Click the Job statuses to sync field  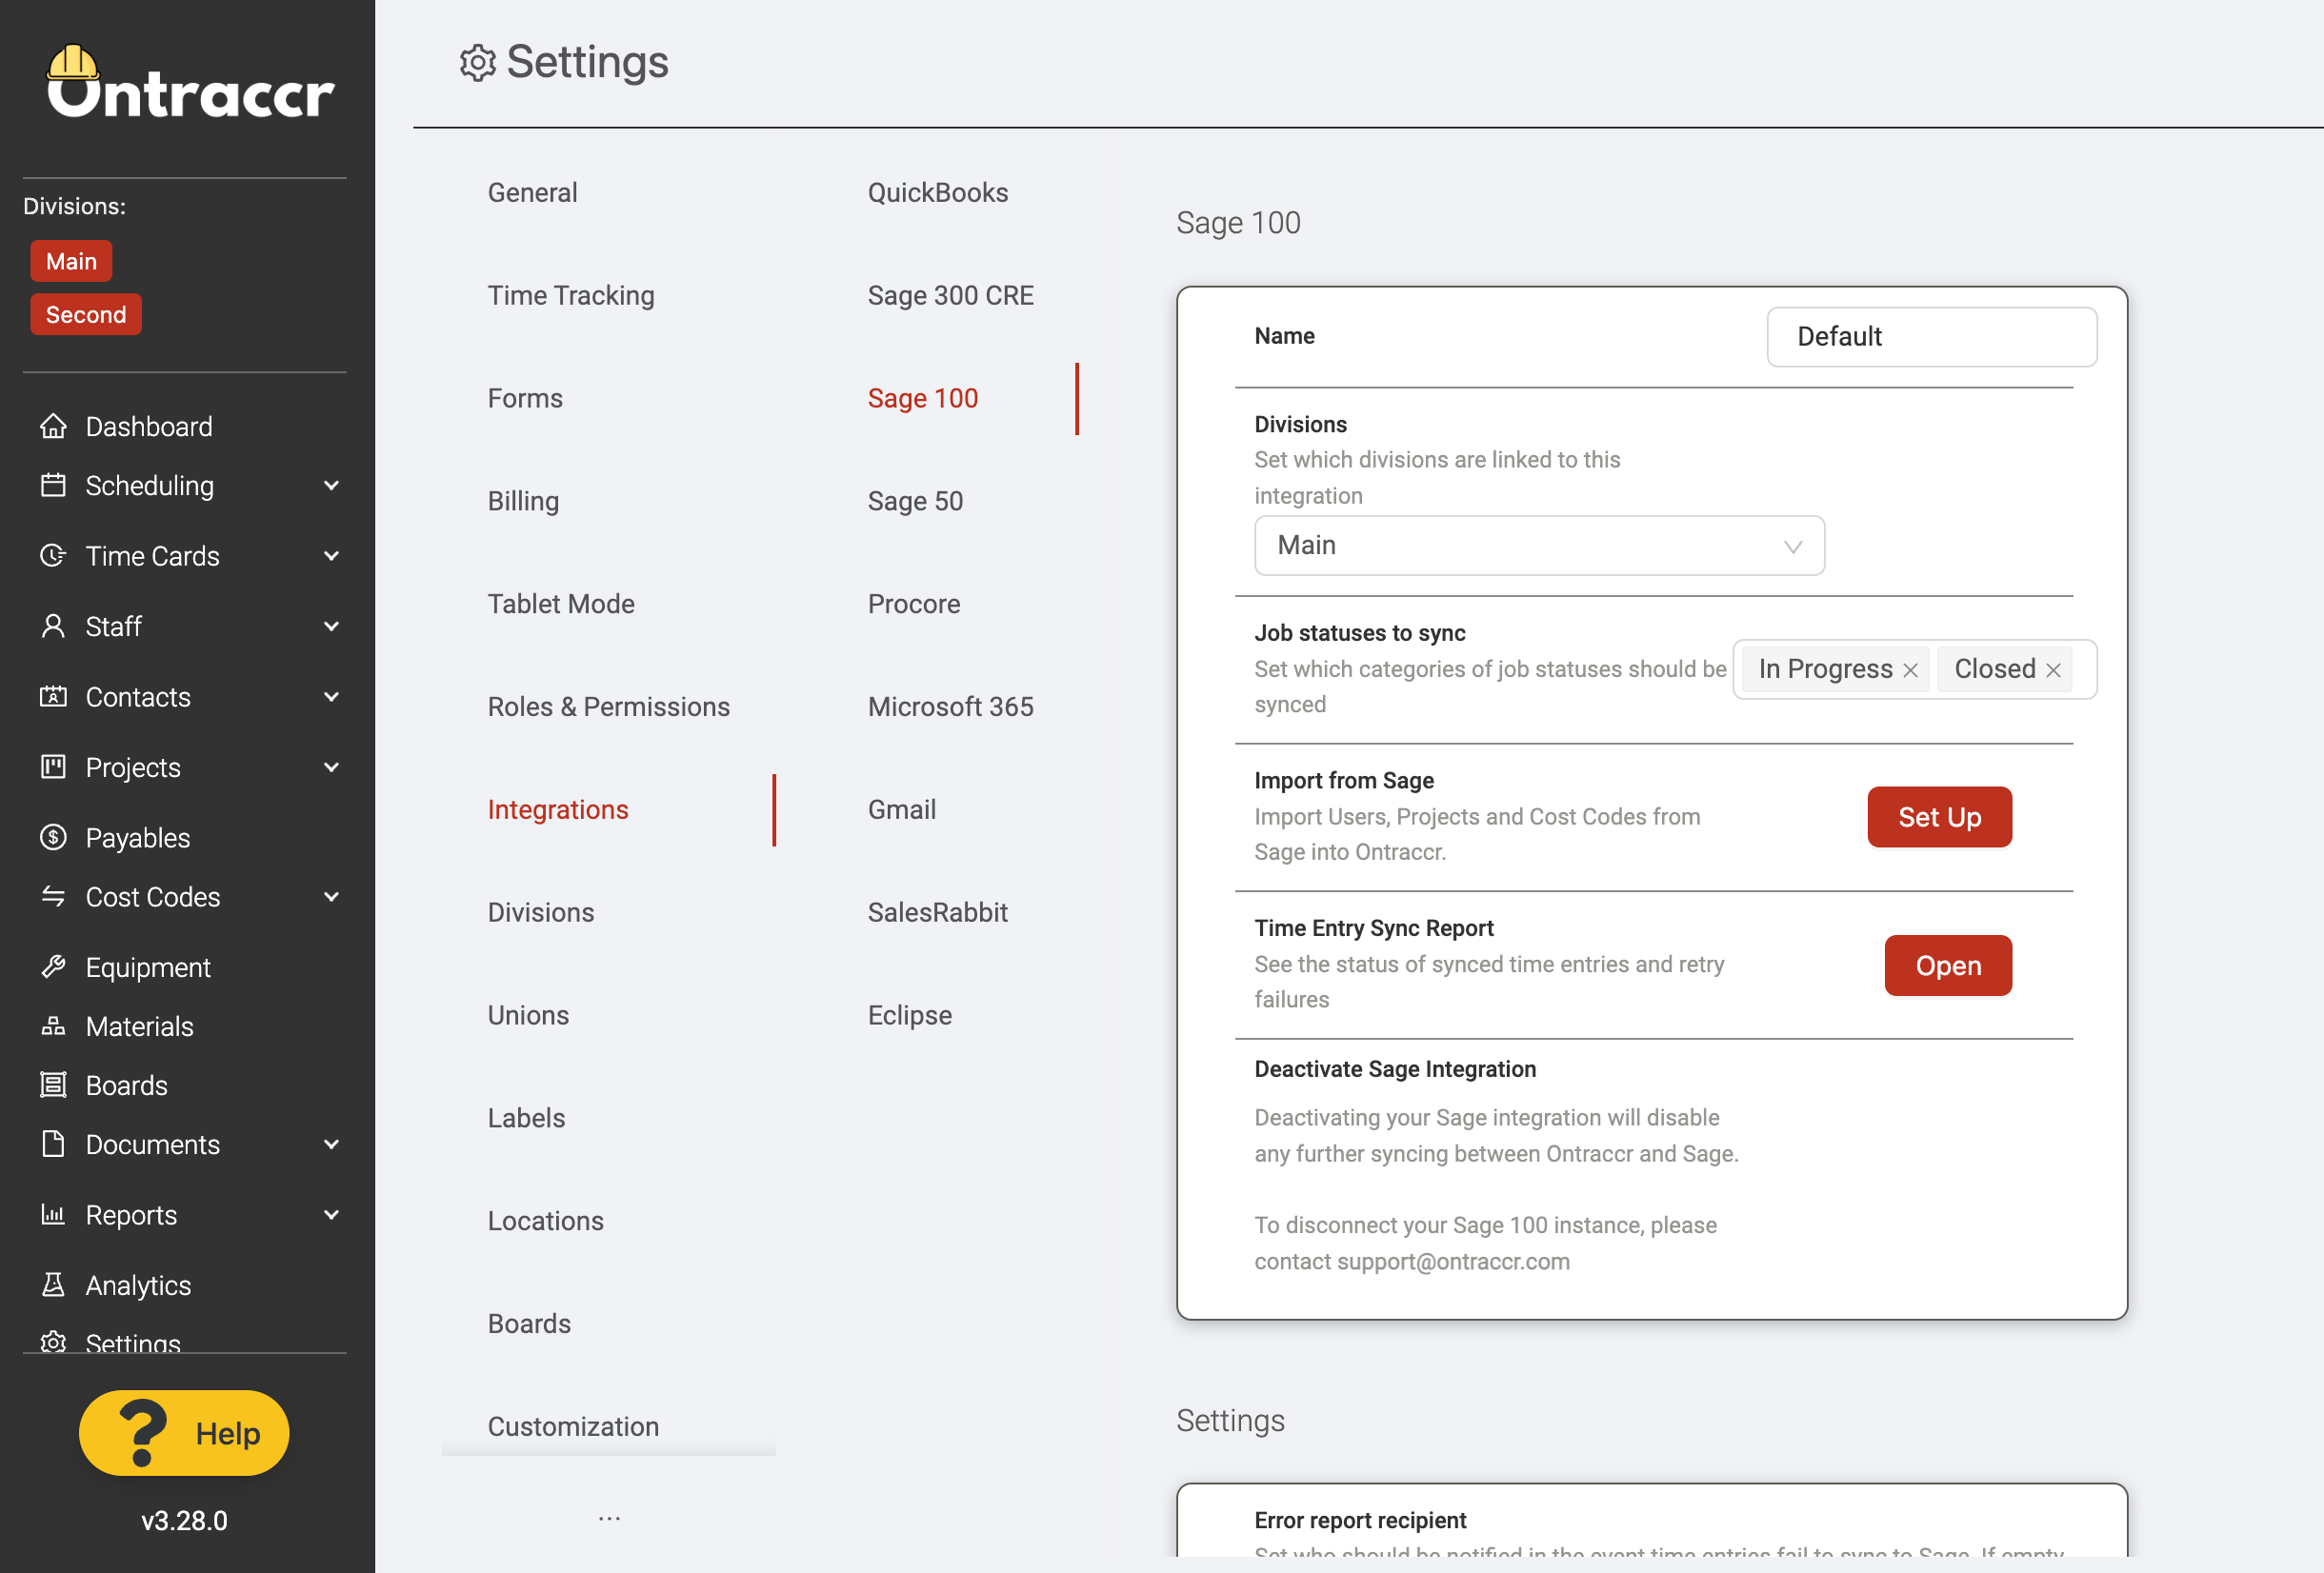(1915, 669)
